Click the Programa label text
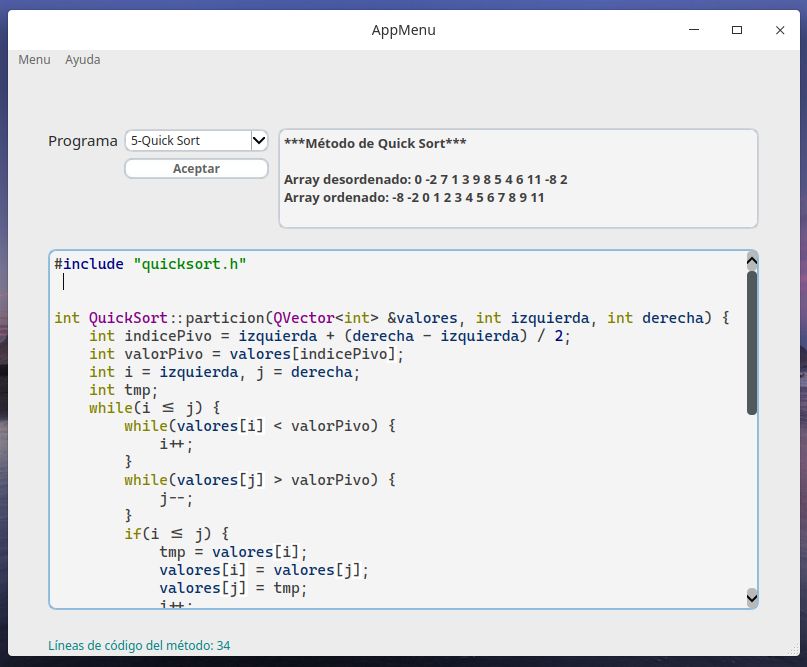 pos(82,141)
